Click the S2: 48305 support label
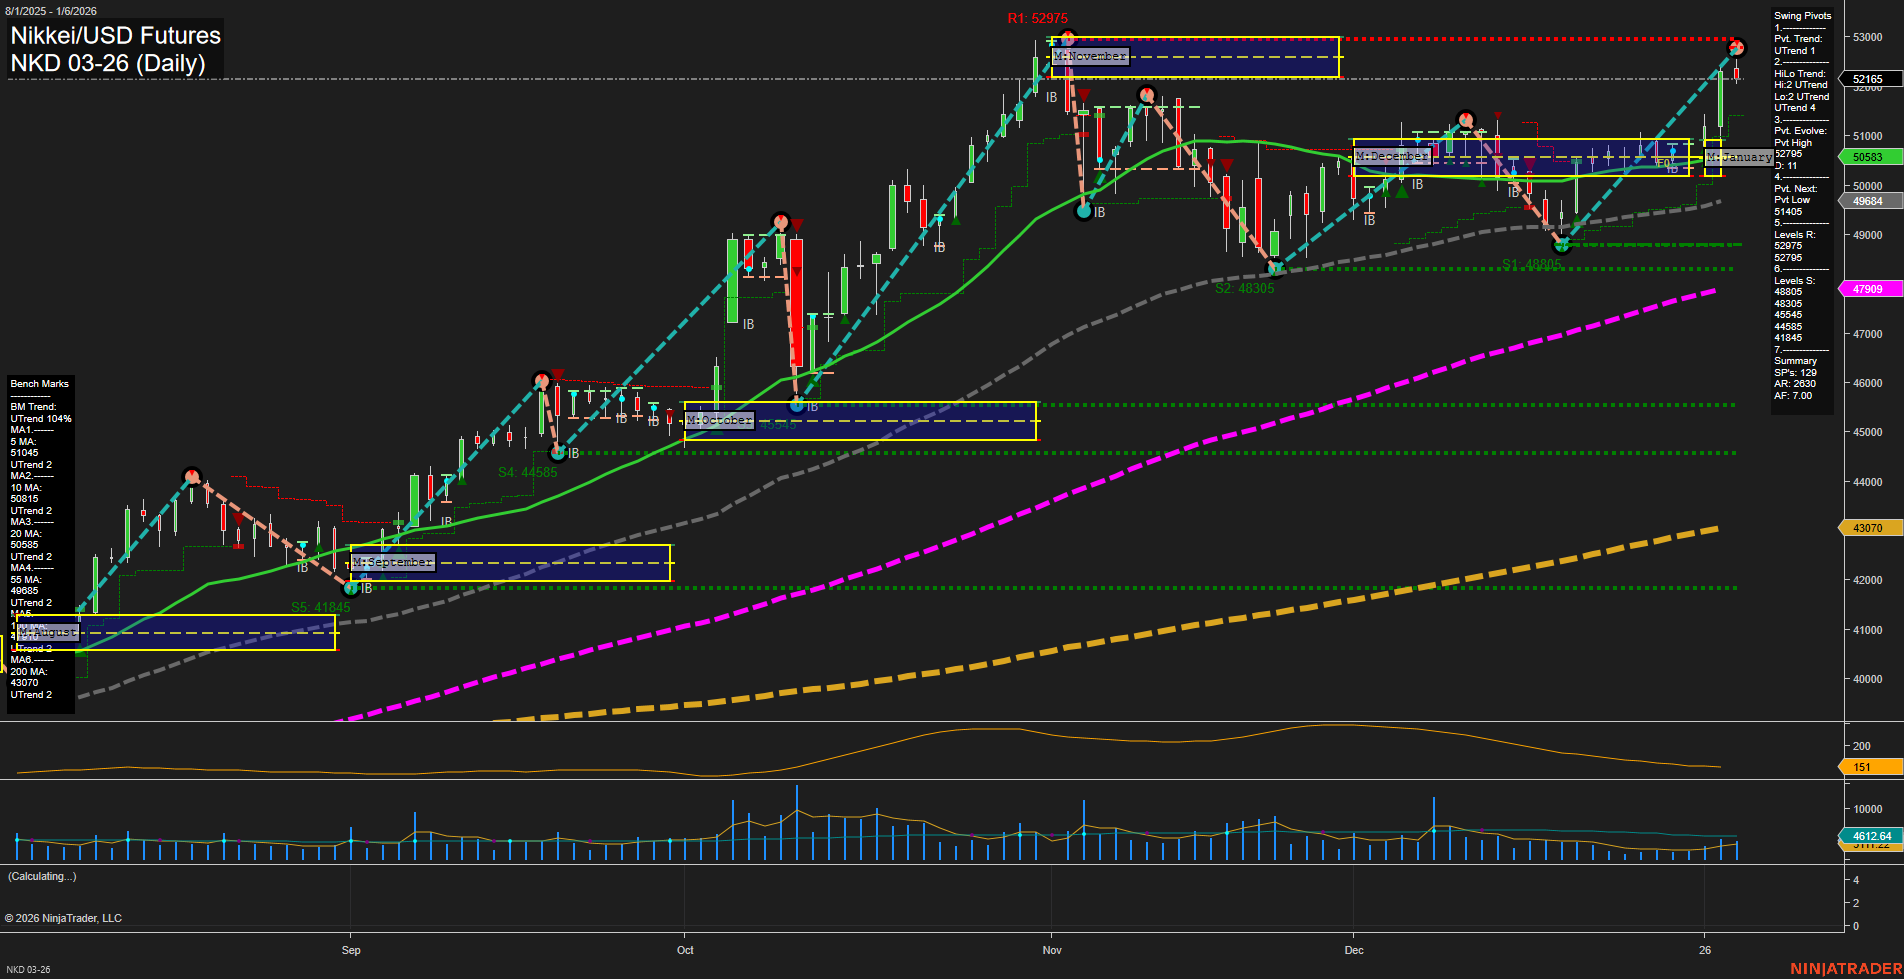Screen dimensions: 1904x979 pyautogui.click(x=1245, y=290)
